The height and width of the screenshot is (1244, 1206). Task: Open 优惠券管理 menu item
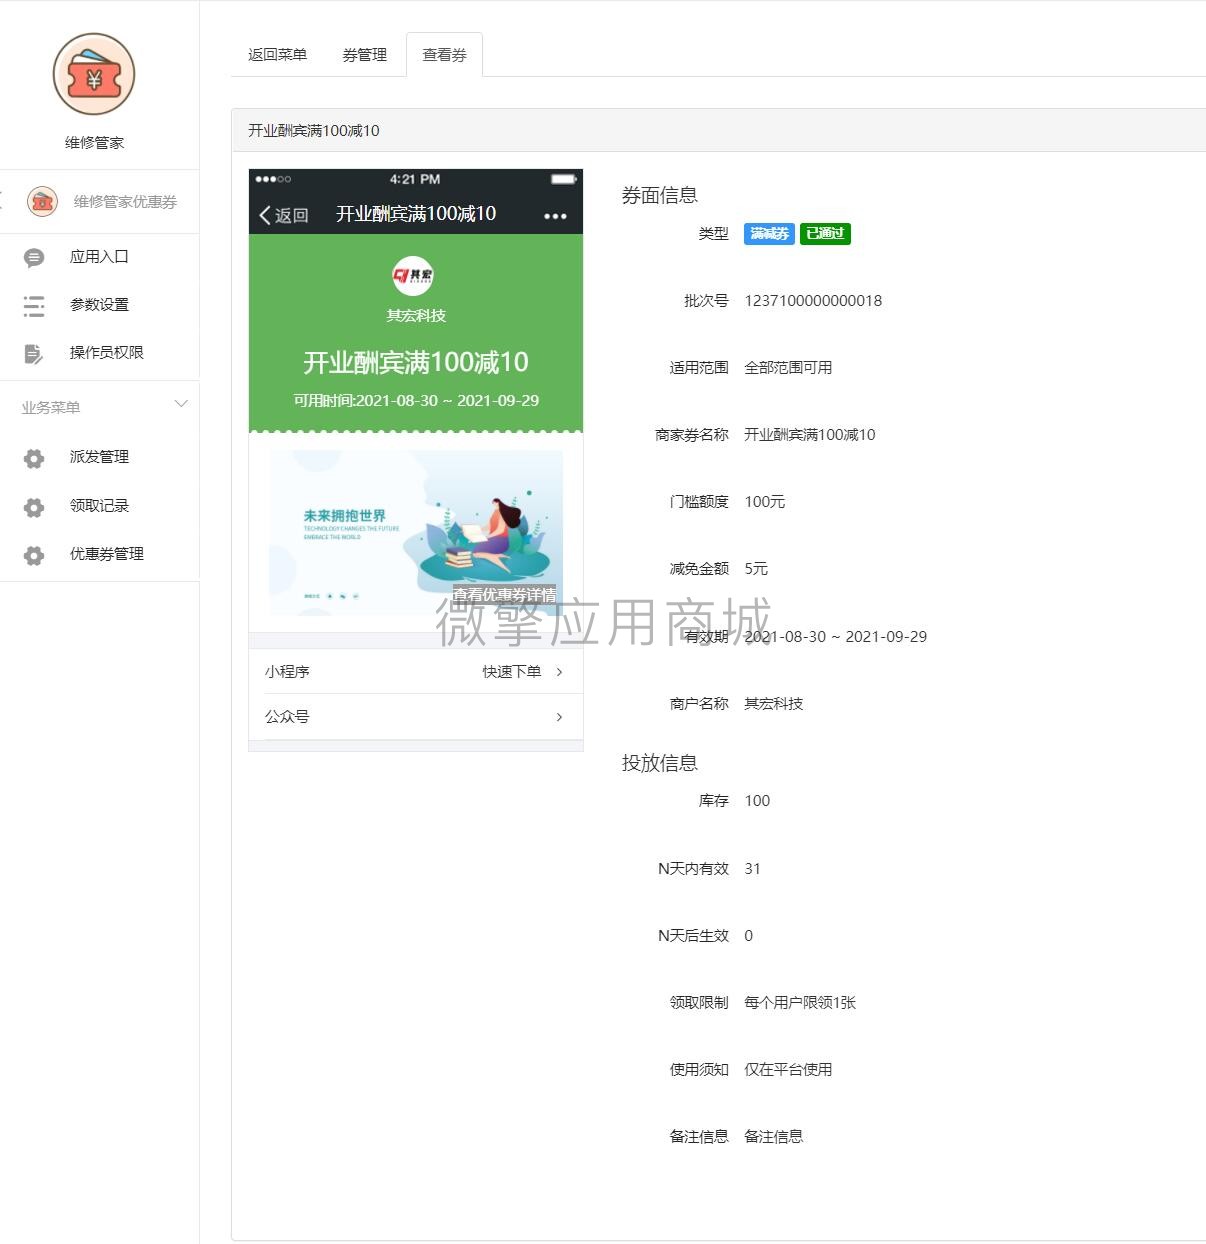tap(107, 554)
